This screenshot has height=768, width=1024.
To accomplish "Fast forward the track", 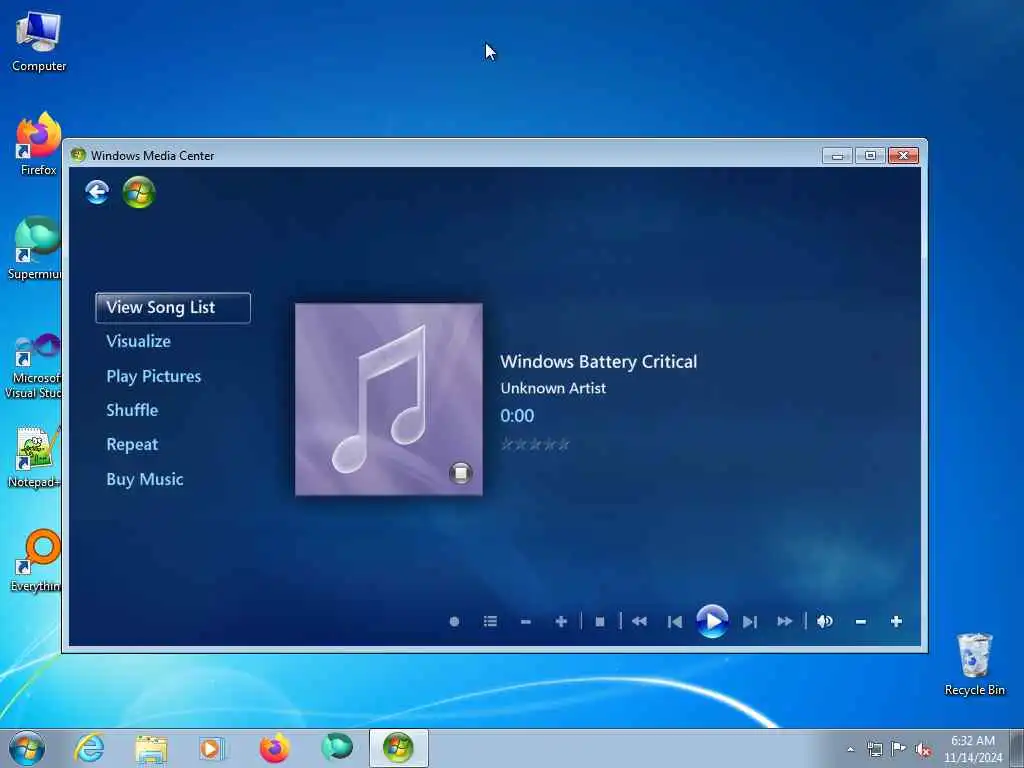I will (x=785, y=622).
